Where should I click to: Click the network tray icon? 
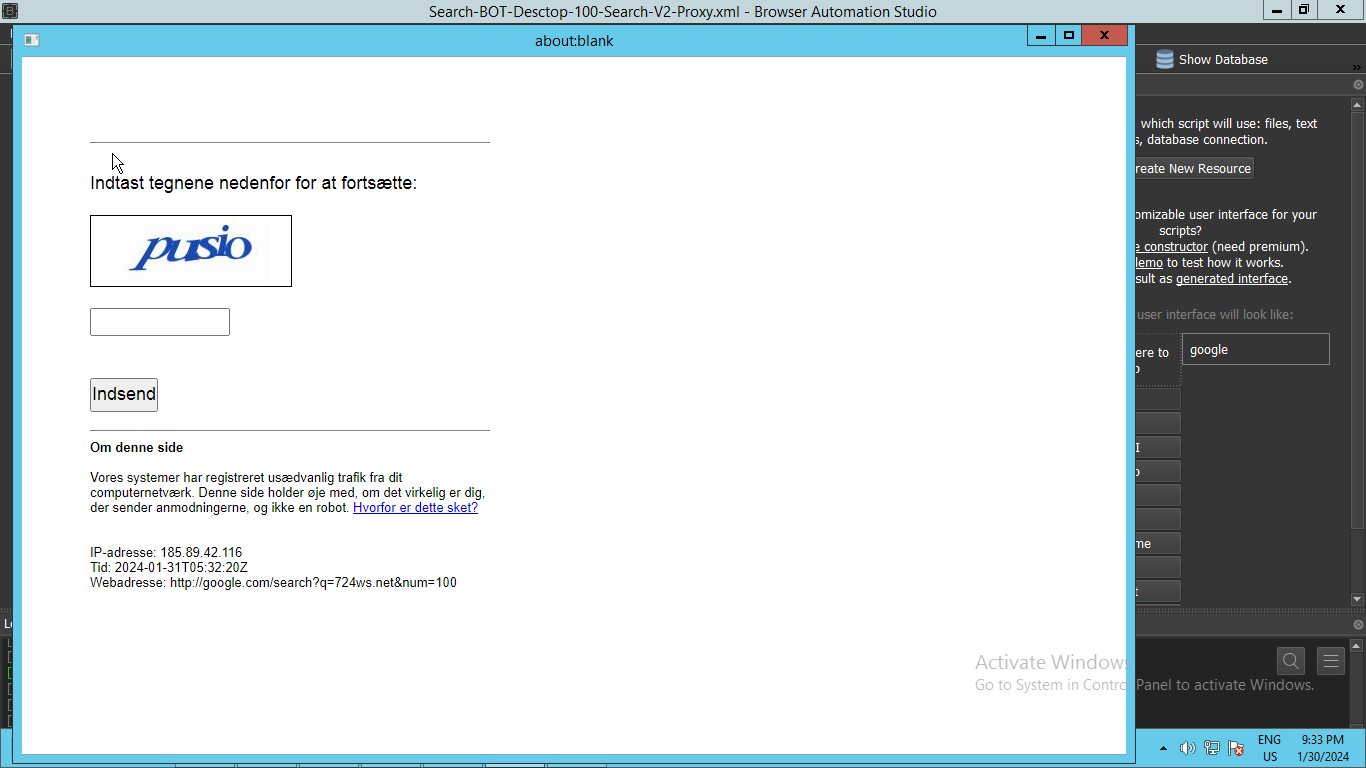click(x=1211, y=748)
